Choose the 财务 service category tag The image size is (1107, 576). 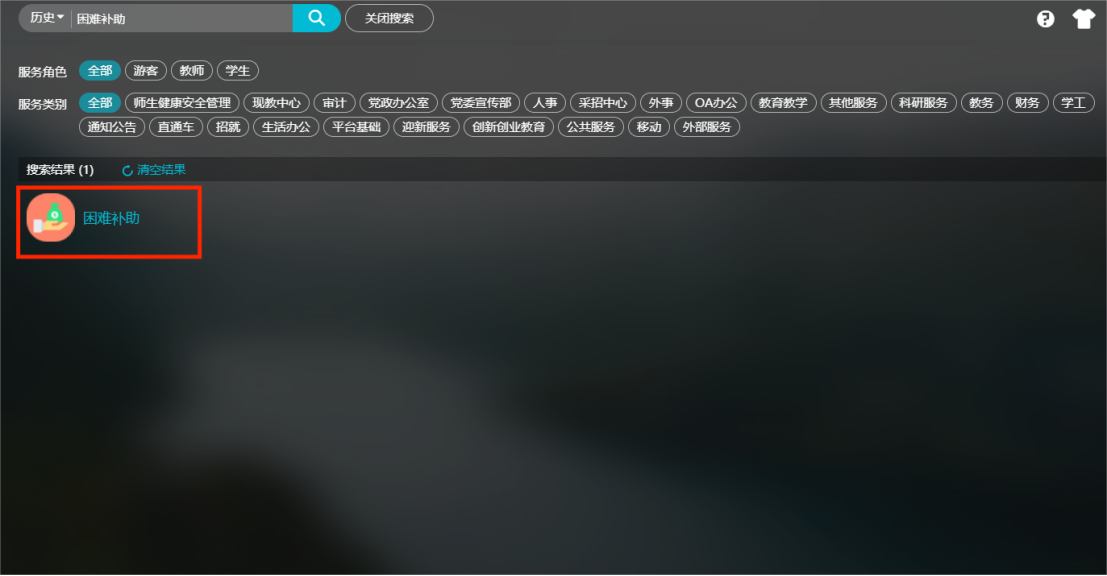pyautogui.click(x=1026, y=103)
